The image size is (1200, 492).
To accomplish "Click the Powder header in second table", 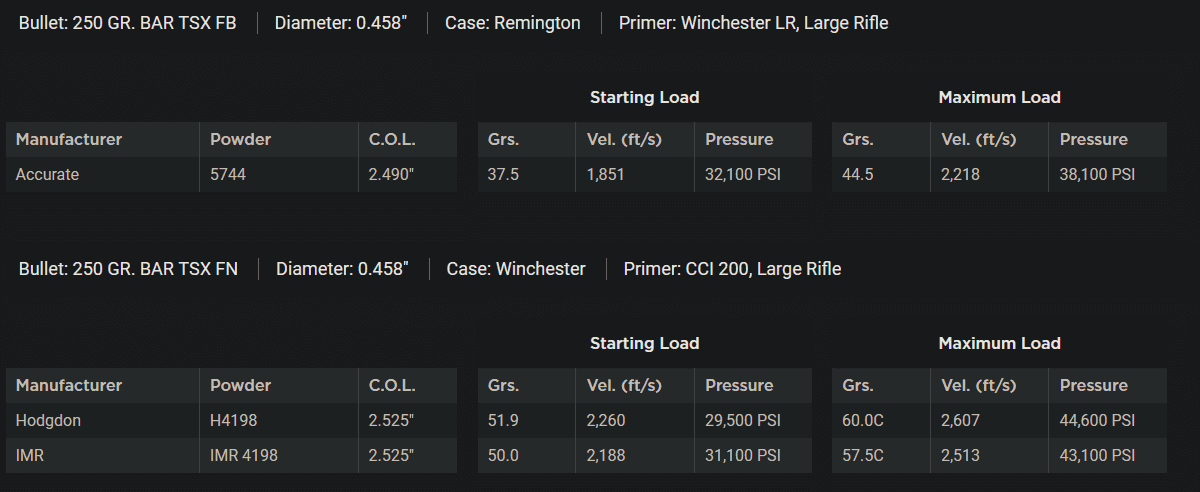I will click(240, 386).
